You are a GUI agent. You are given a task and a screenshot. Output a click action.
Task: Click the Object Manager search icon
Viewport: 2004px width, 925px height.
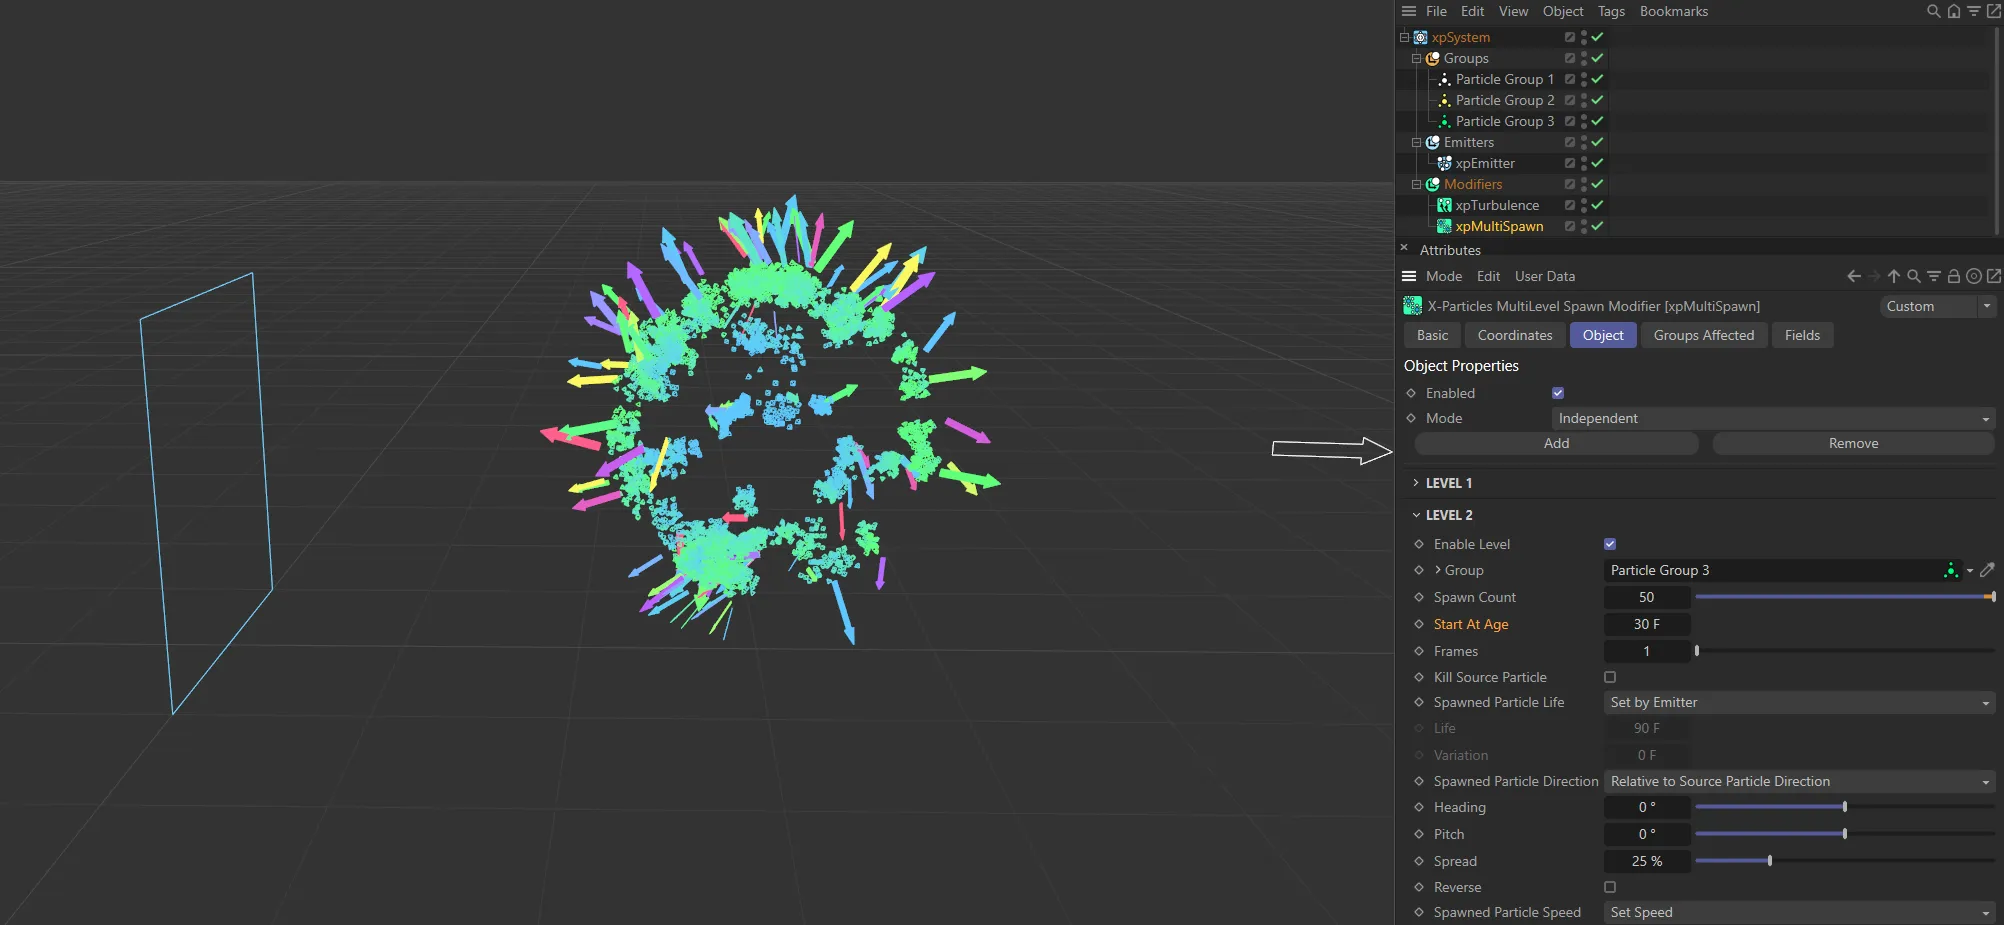pos(1934,11)
